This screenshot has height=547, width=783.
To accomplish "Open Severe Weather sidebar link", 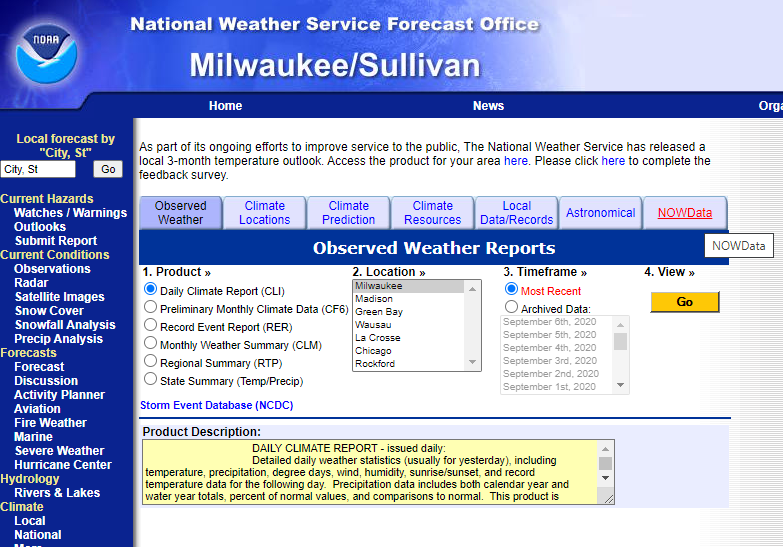I will click(x=59, y=451).
